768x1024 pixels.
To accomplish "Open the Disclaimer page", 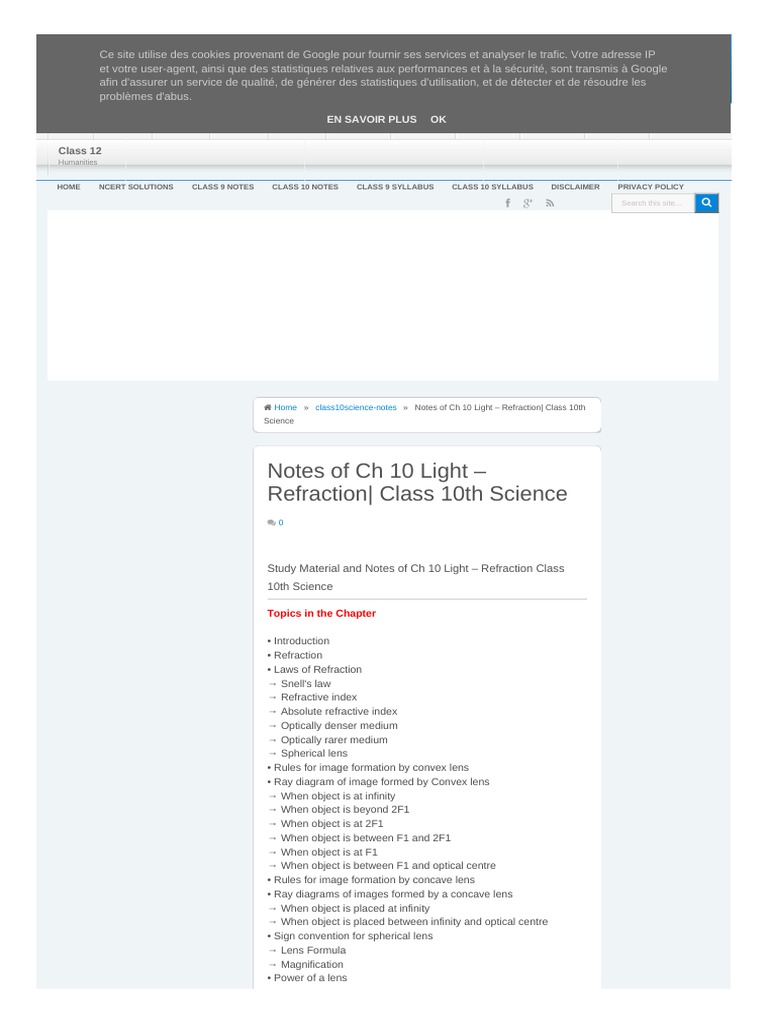I will 575,187.
